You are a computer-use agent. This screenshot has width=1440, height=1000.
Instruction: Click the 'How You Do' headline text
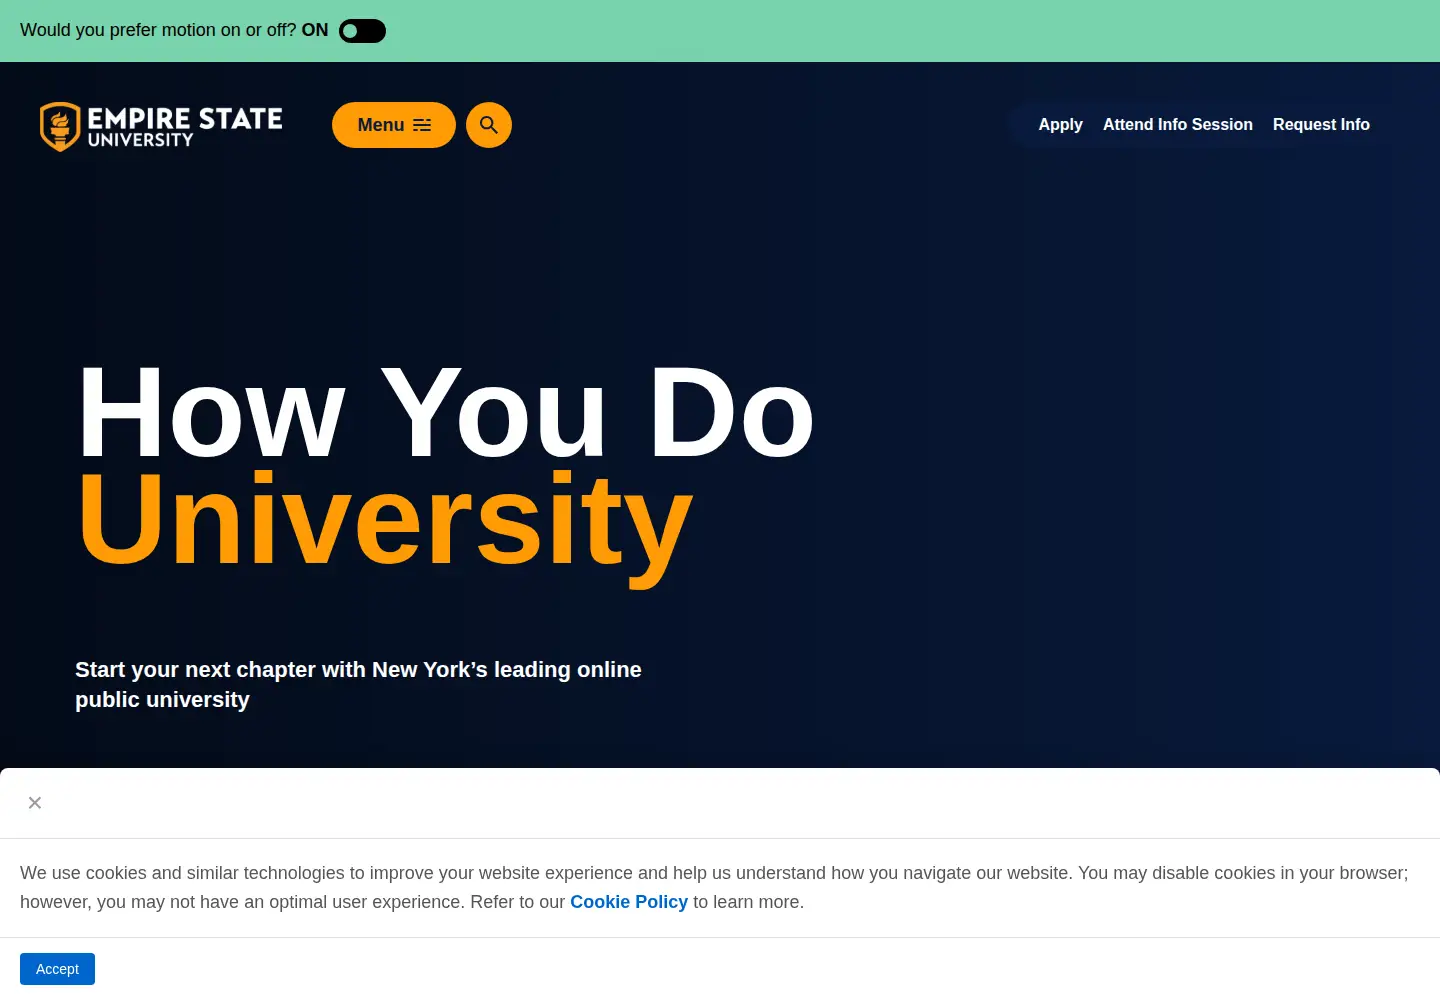446,412
